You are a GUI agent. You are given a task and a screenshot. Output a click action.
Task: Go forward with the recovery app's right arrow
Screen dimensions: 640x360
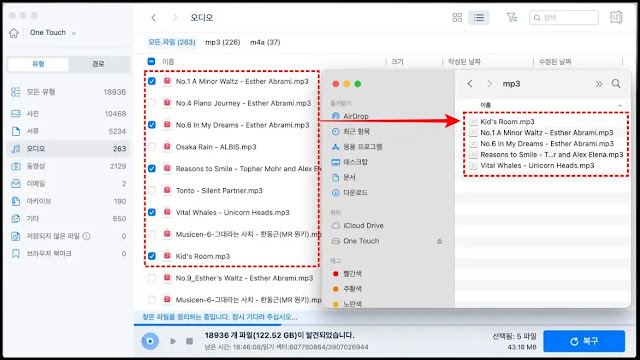coord(175,18)
